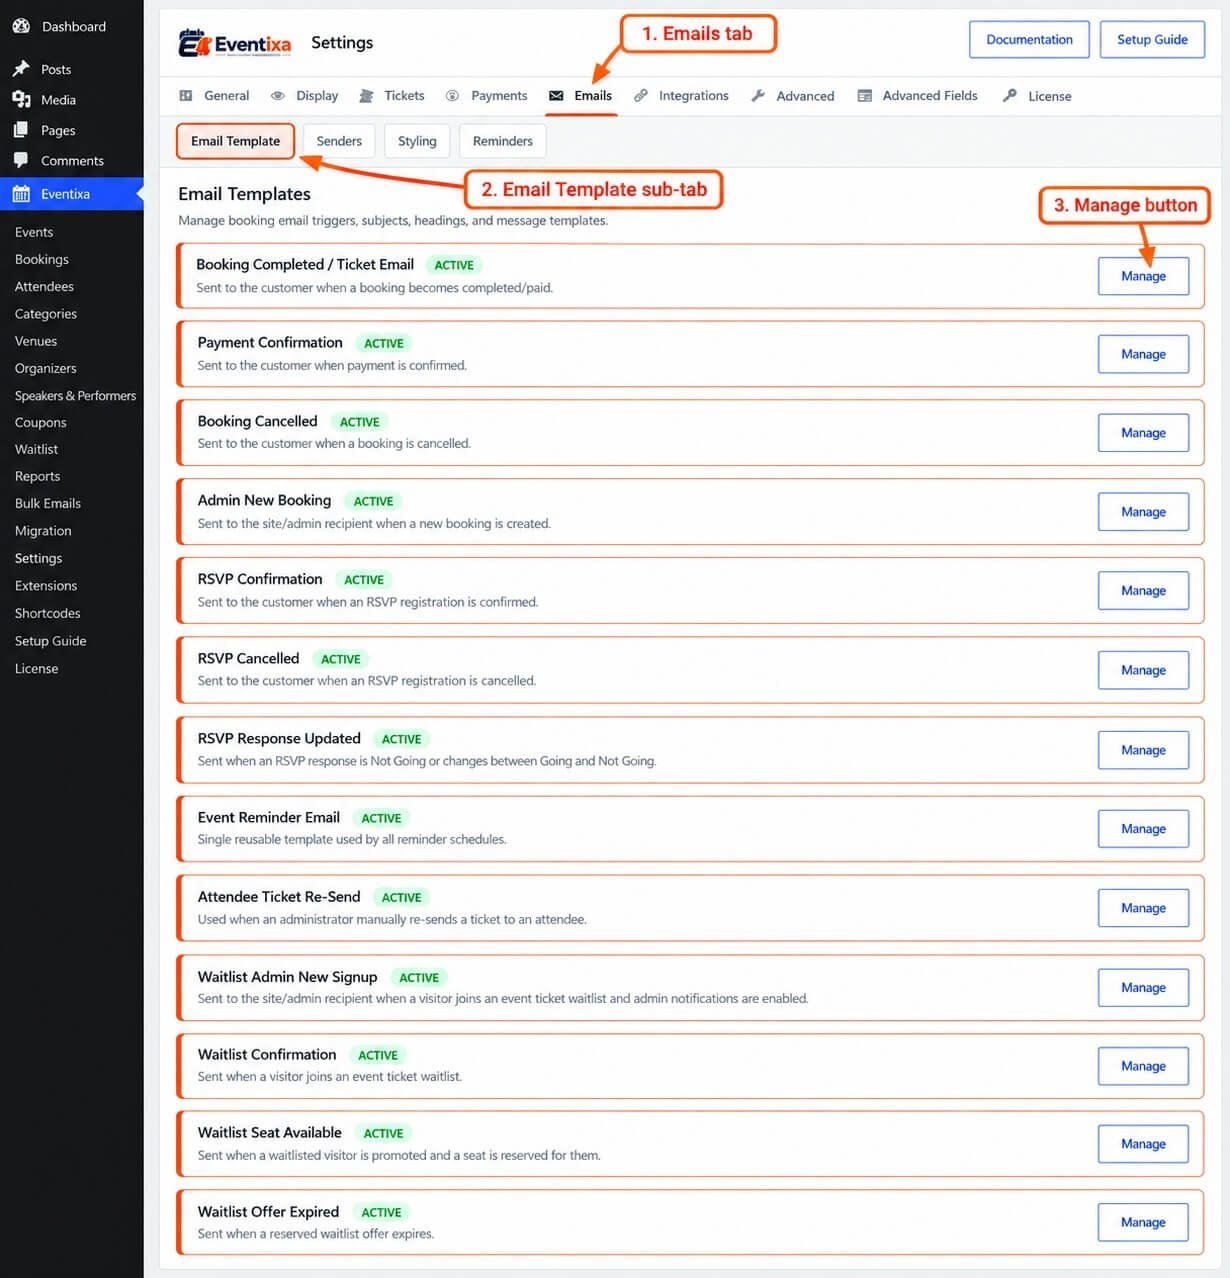Click the ACTIVE badge on Payment Confirmation
The image size is (1230, 1278).
[384, 343]
